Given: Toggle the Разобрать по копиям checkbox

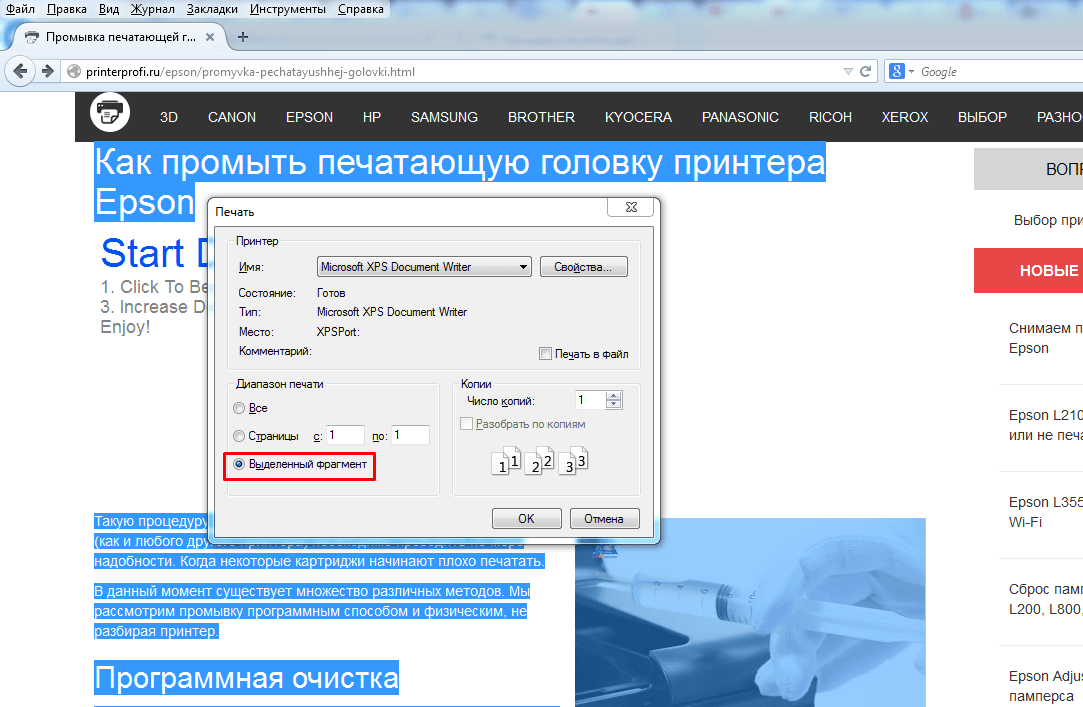Looking at the screenshot, I should point(466,424).
